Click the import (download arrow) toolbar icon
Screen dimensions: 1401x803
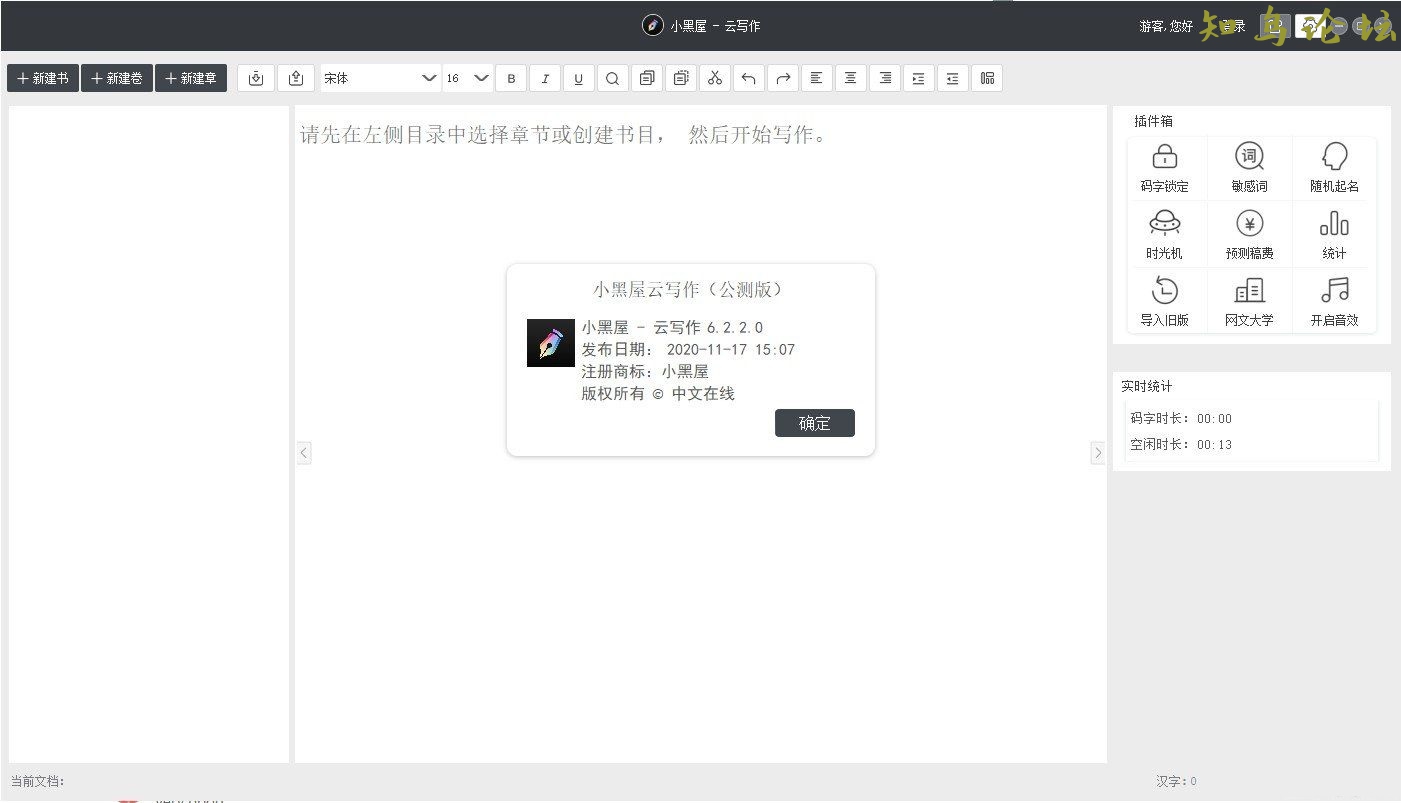click(x=256, y=78)
